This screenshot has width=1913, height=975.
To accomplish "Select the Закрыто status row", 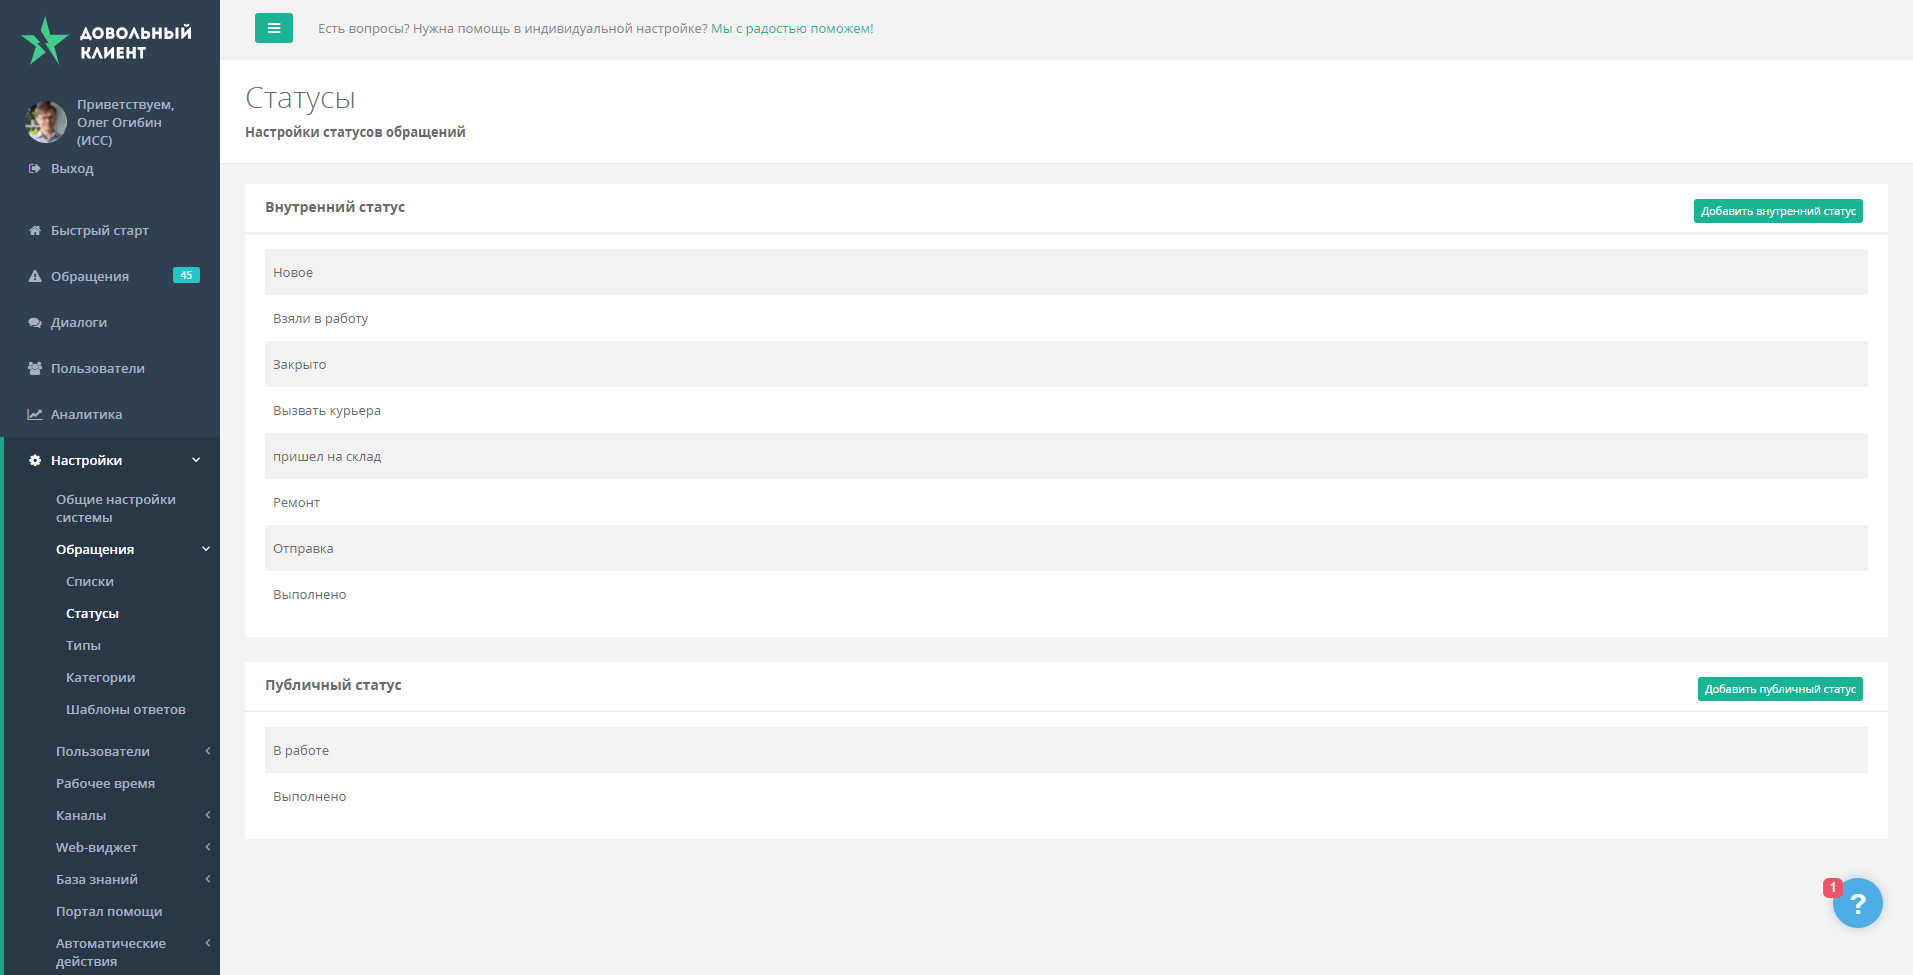I will (x=1066, y=364).
